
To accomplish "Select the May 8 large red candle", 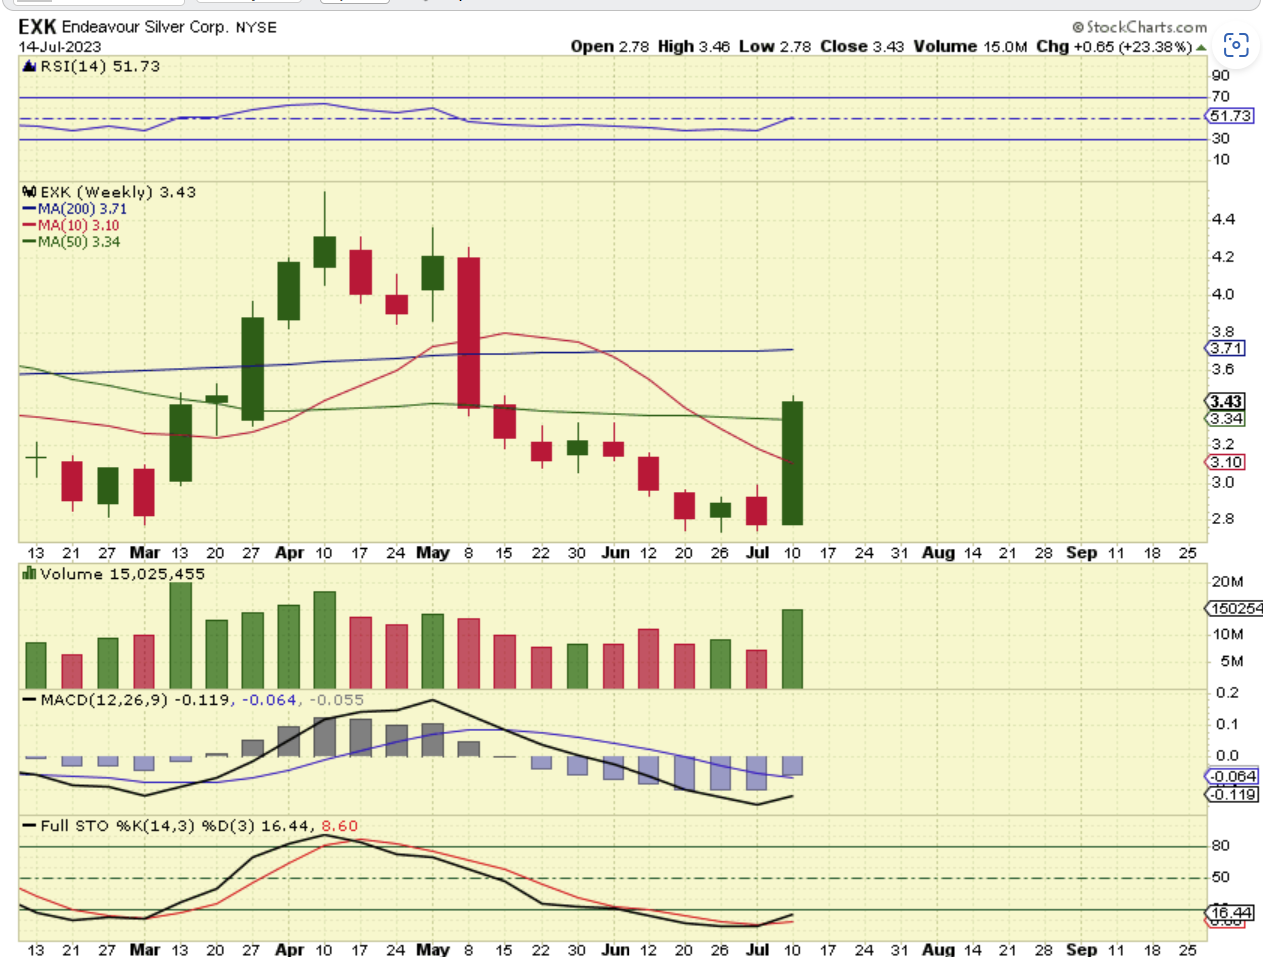I will pyautogui.click(x=468, y=332).
